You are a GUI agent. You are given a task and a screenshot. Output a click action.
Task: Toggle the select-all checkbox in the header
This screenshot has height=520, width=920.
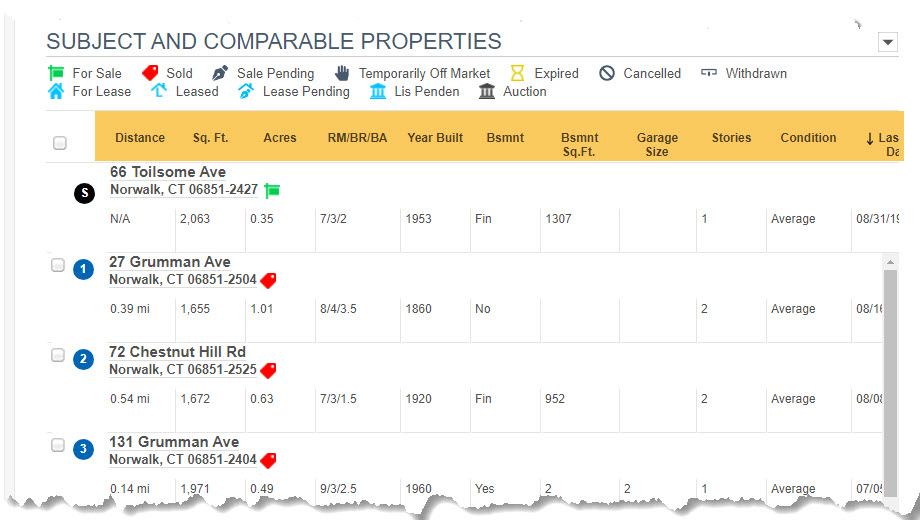click(x=59, y=143)
